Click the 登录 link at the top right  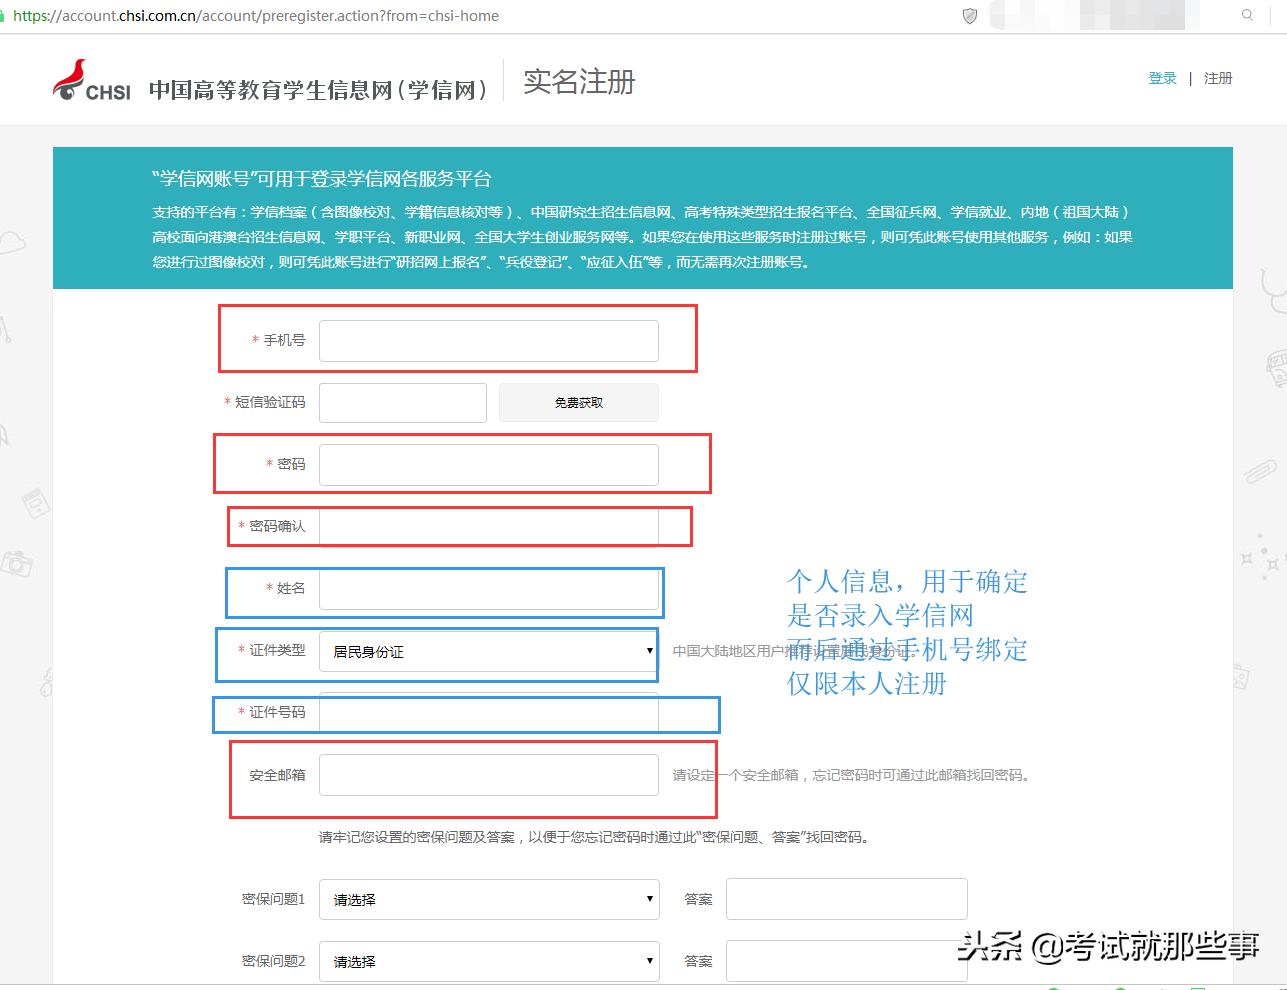1162,77
